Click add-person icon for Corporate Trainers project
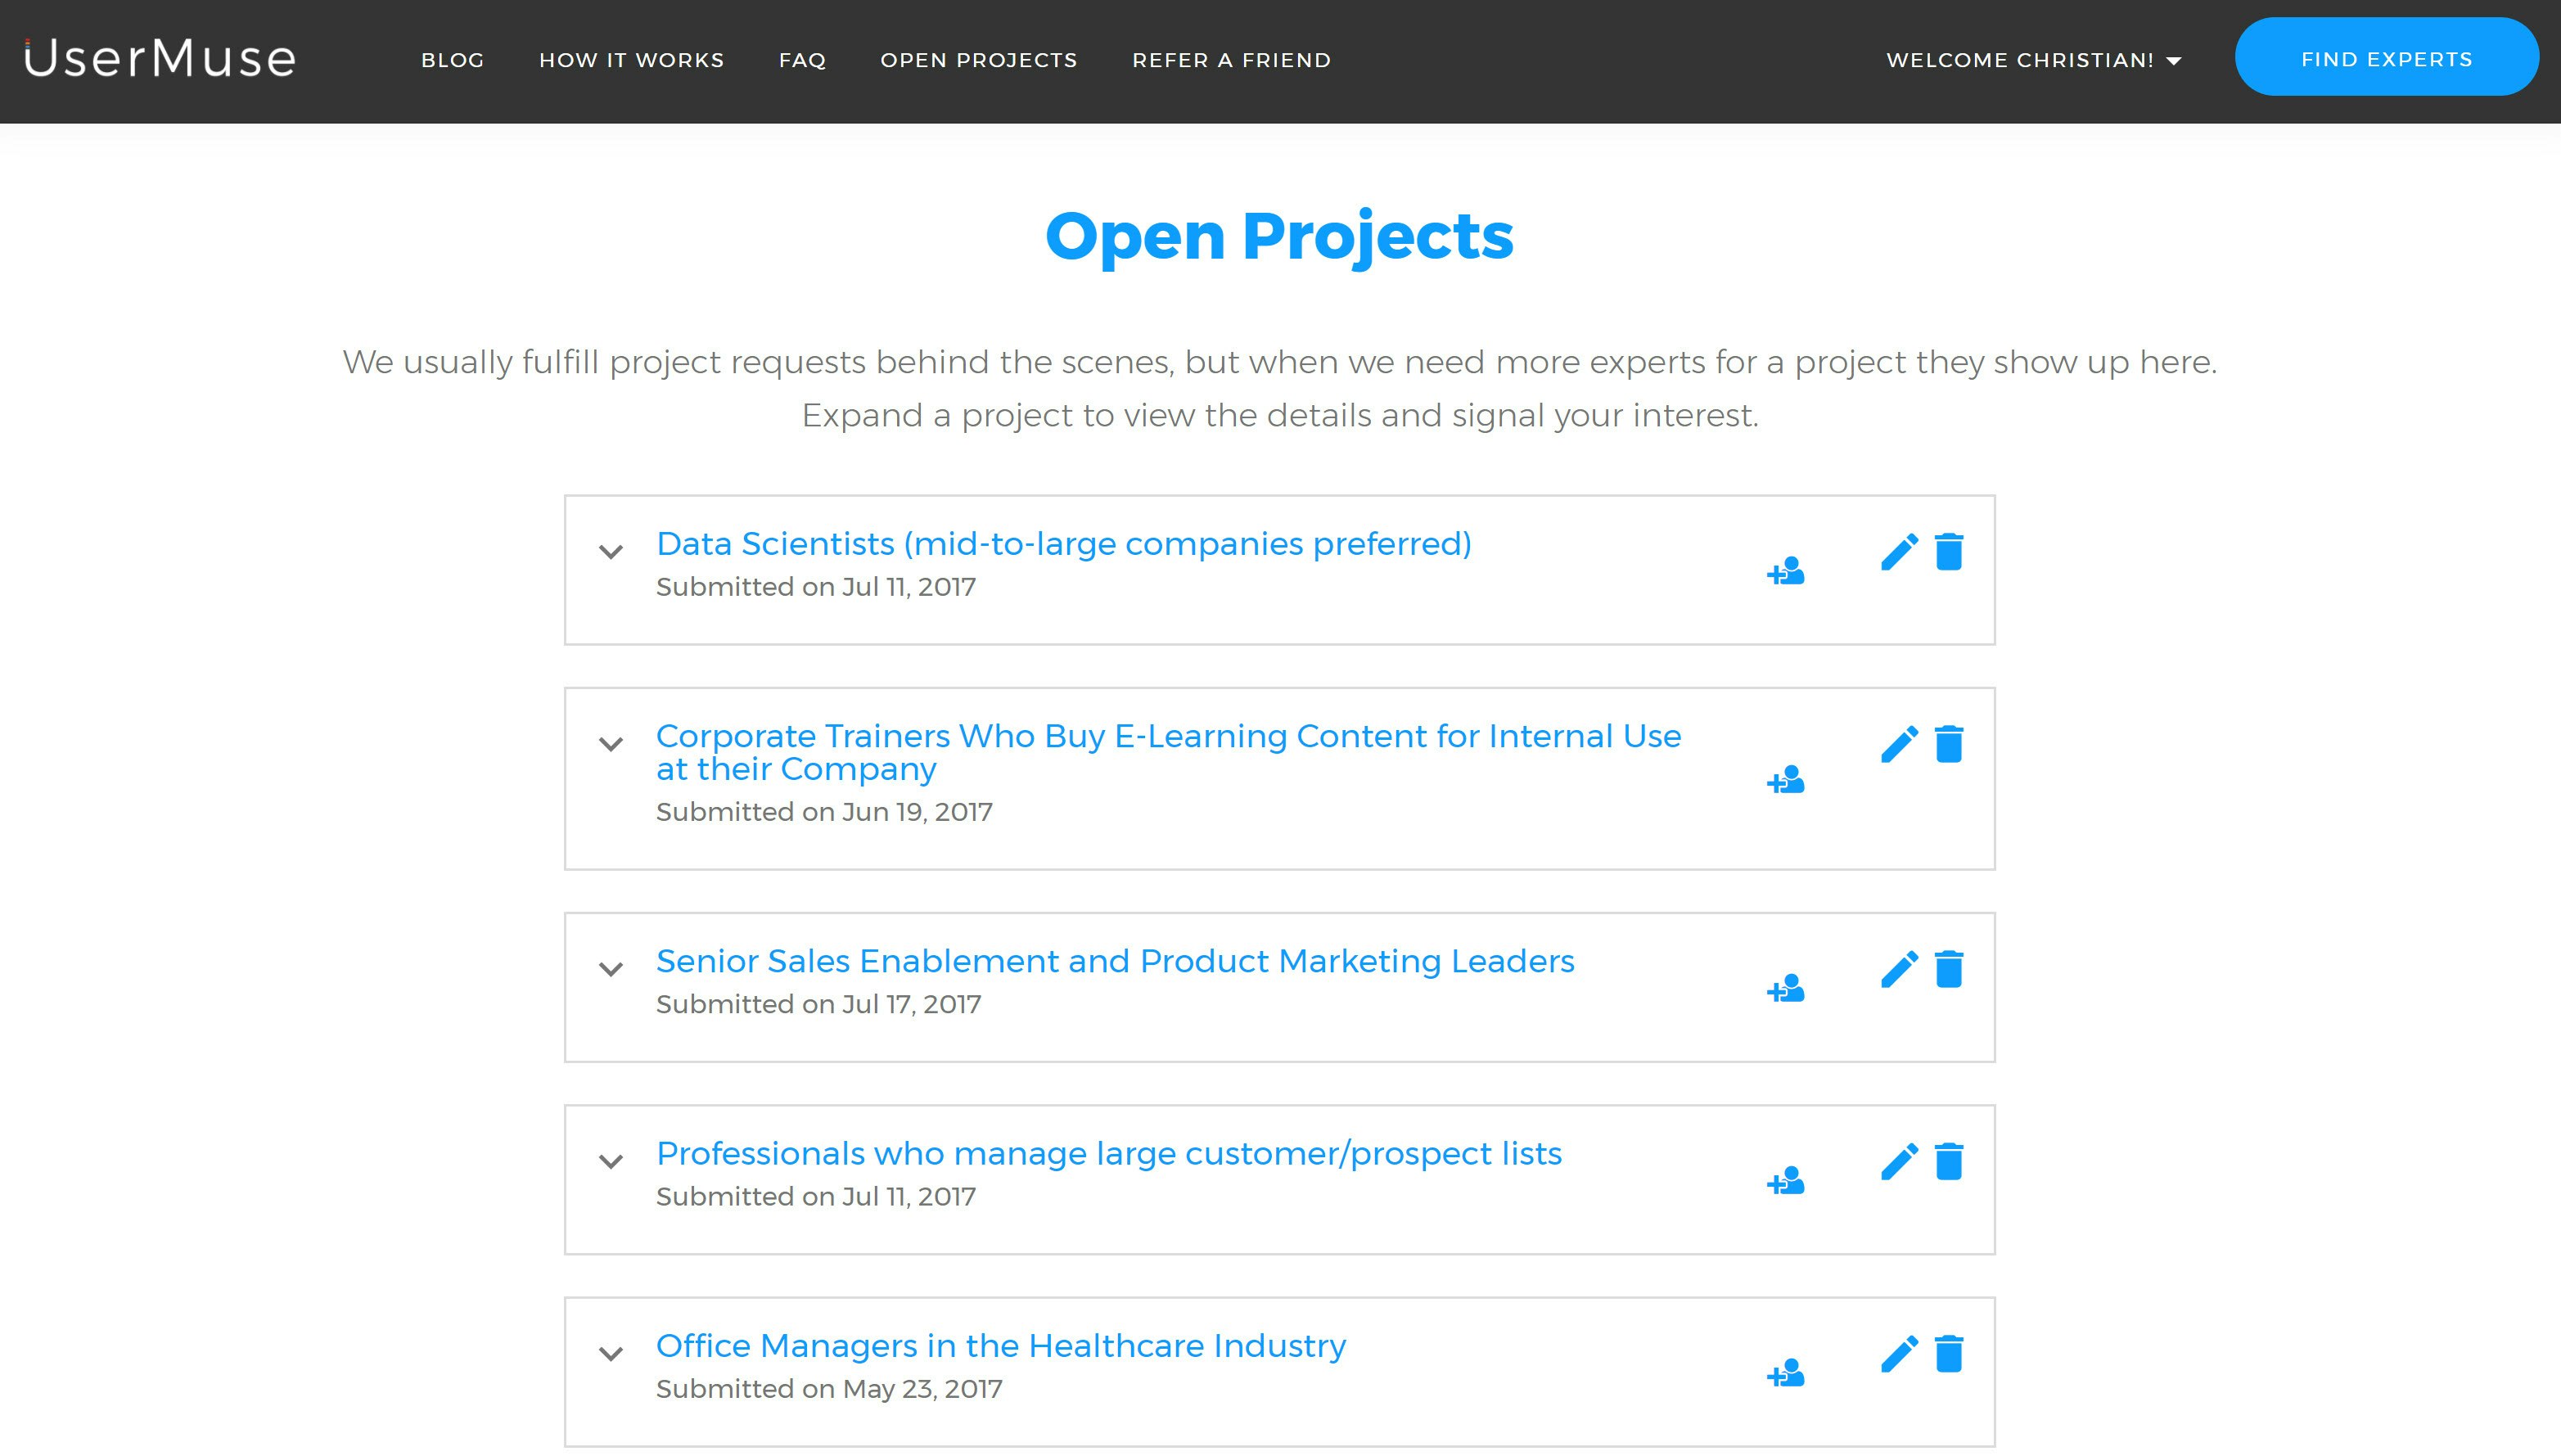 (x=1786, y=780)
